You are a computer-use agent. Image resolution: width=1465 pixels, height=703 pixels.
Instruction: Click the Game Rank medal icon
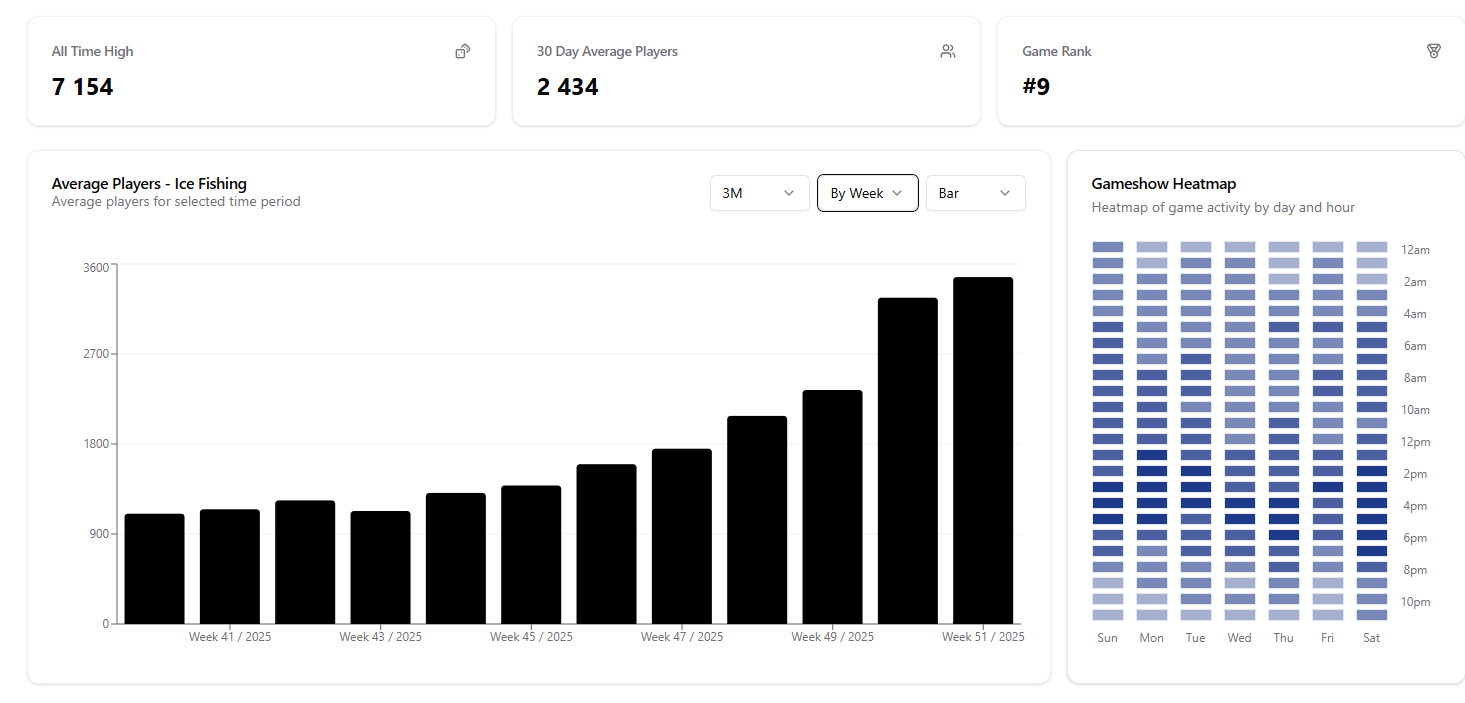pos(1433,51)
